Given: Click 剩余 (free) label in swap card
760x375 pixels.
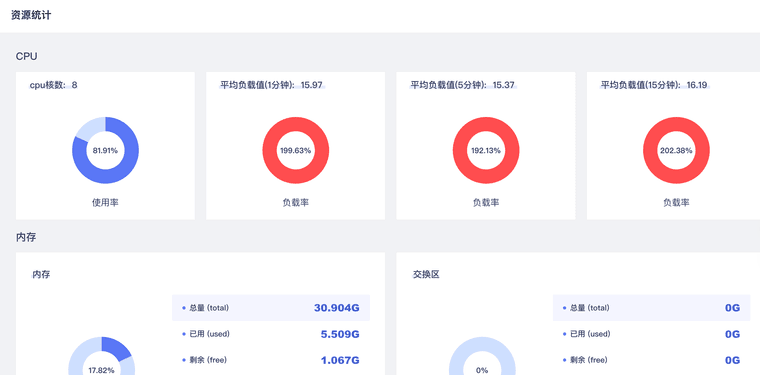Looking at the screenshot, I should click(x=589, y=360).
